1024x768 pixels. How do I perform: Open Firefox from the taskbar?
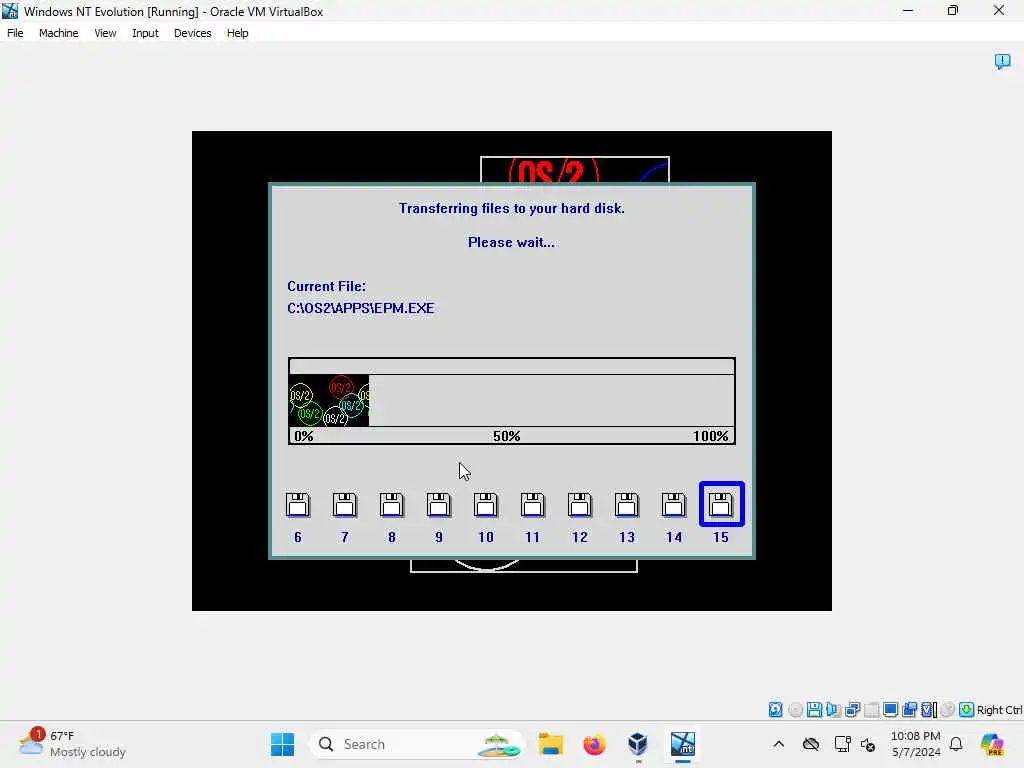(x=594, y=744)
